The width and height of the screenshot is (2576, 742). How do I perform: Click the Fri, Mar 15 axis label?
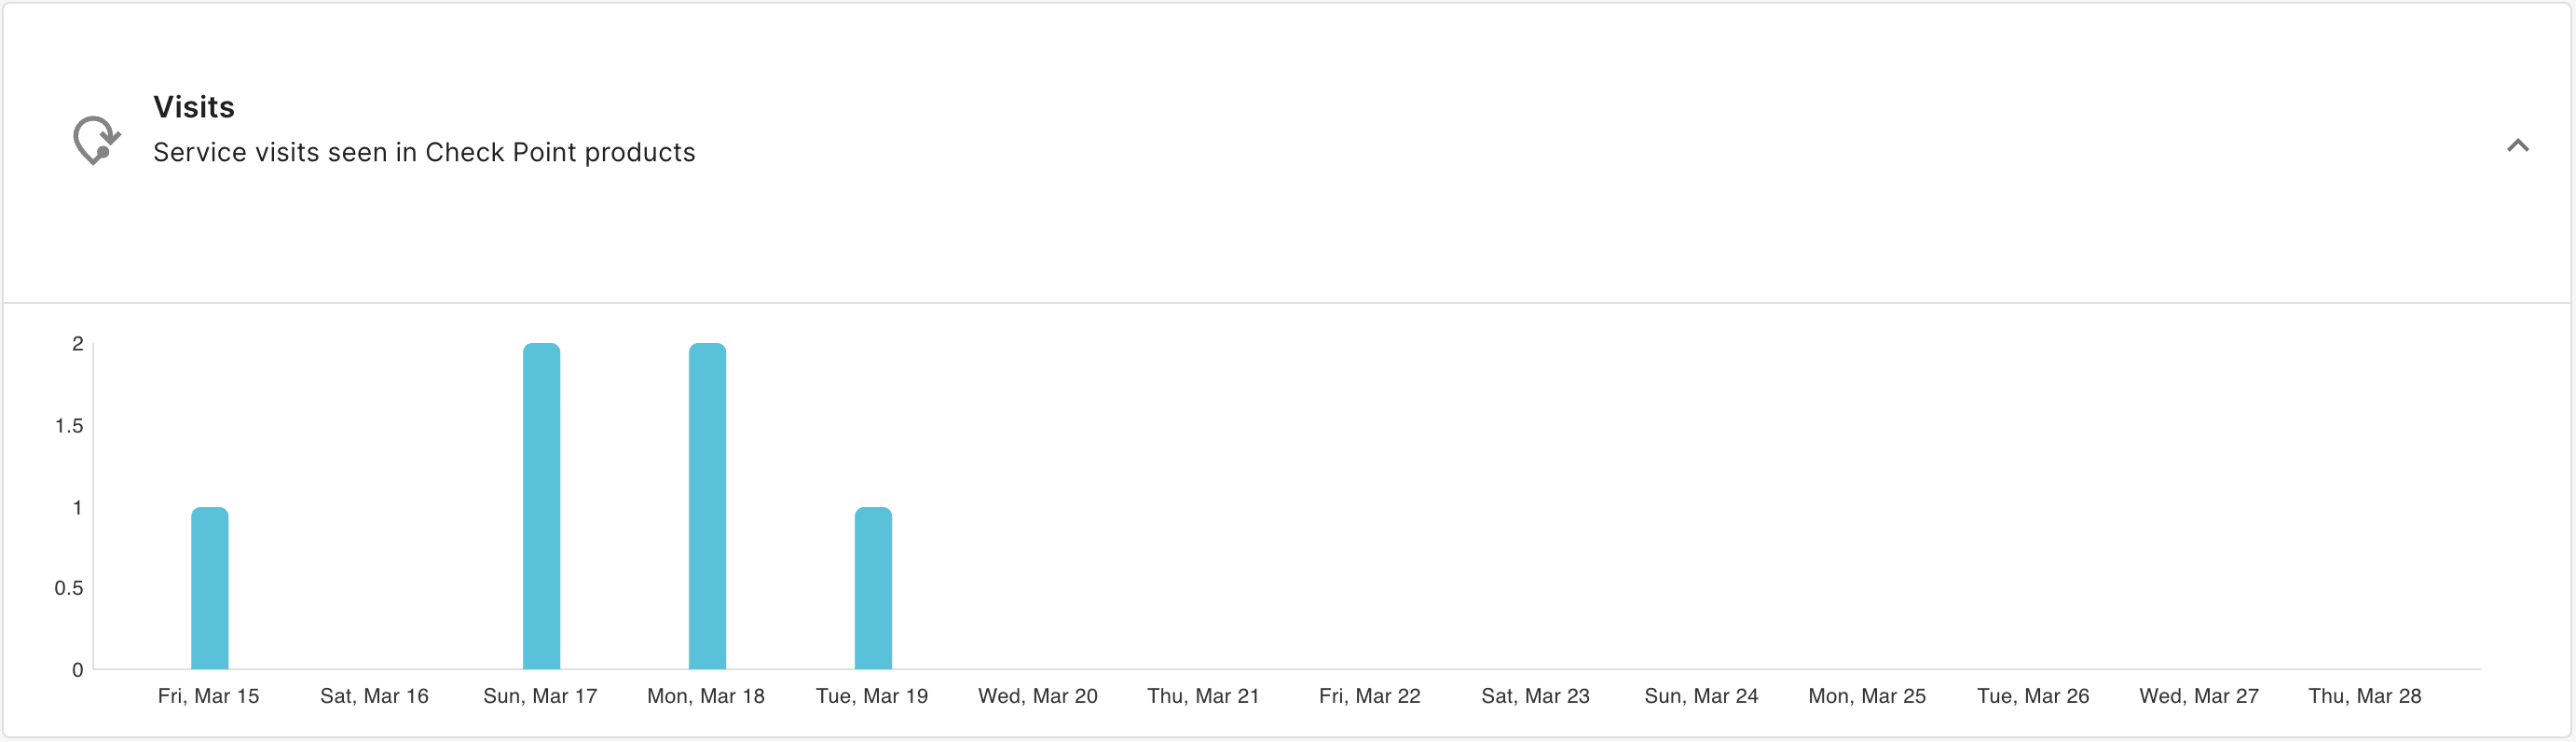[208, 696]
